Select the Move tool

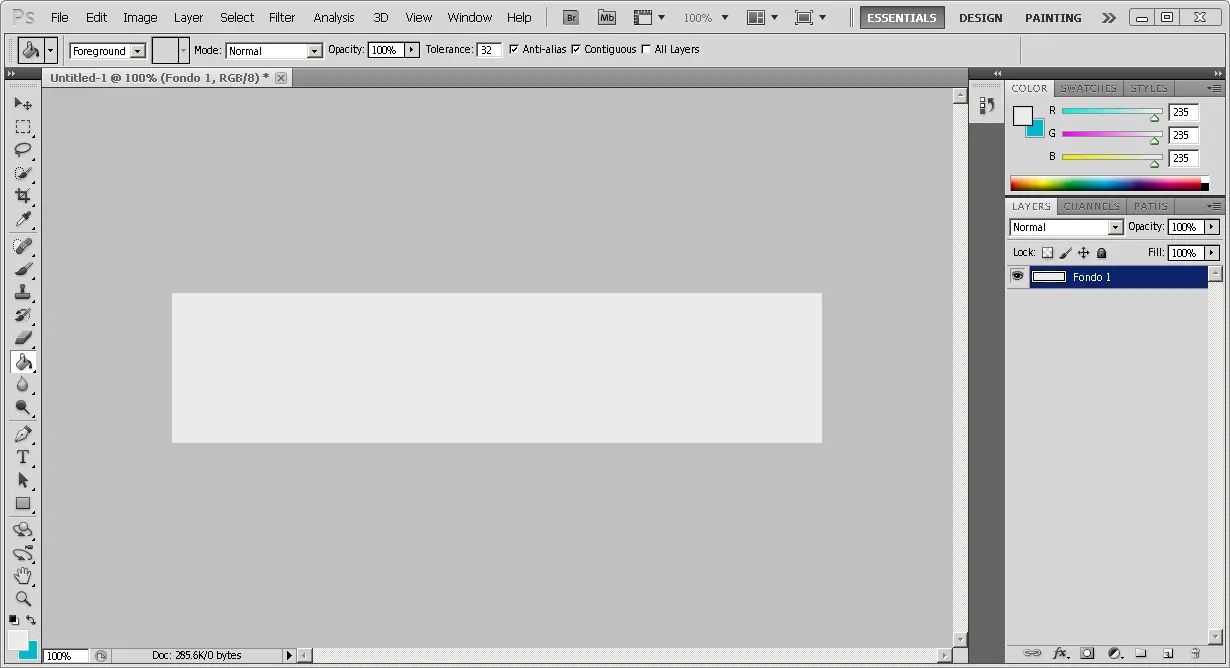pos(23,103)
